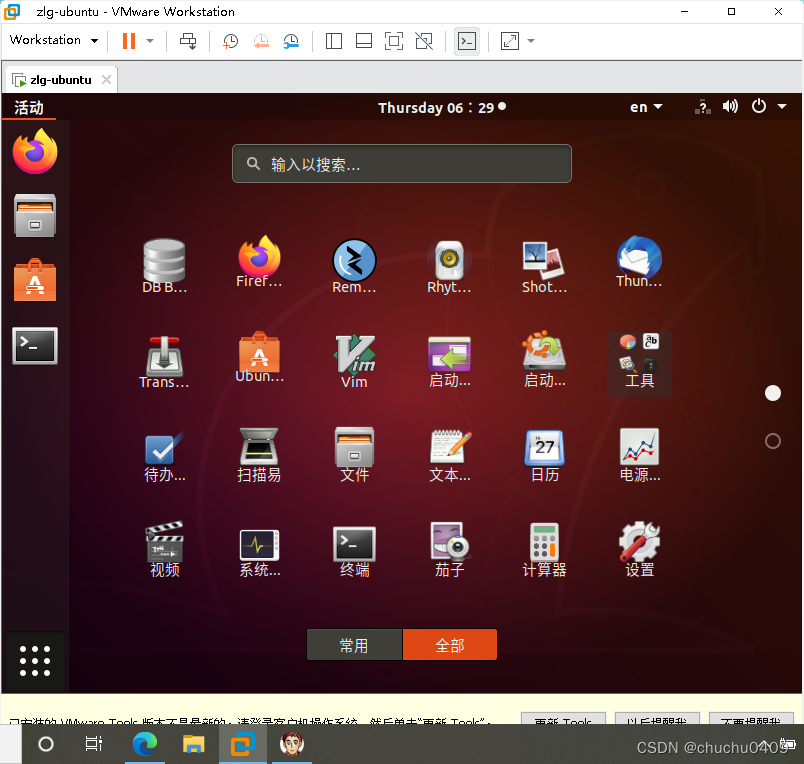
Task: Click the 活动 Activities button
Action: click(x=29, y=107)
